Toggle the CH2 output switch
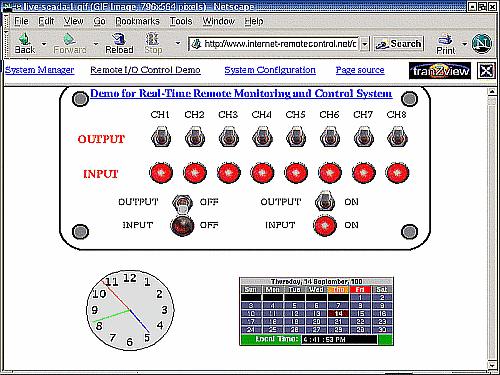This screenshot has height=375, width=500. point(195,137)
